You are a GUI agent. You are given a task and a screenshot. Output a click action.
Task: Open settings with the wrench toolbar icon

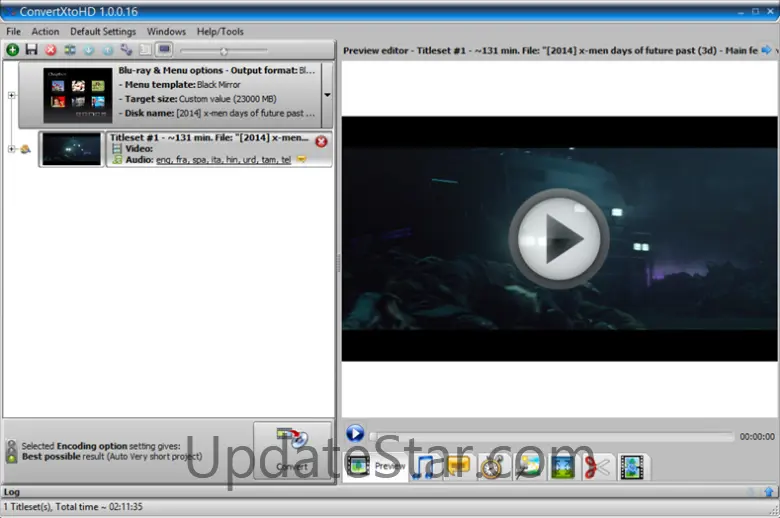coord(126,50)
